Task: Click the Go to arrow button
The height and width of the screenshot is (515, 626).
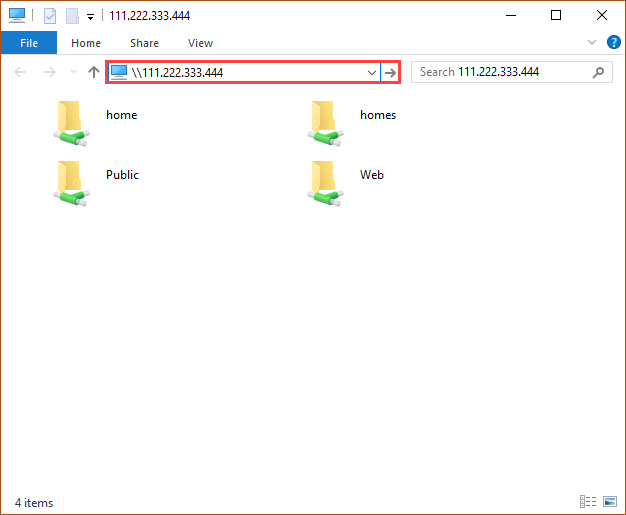Action: 390,73
